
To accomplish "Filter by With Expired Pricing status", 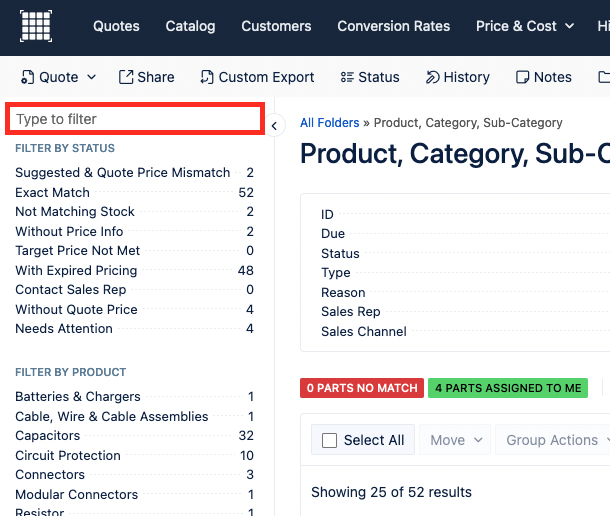I will point(134,270).
